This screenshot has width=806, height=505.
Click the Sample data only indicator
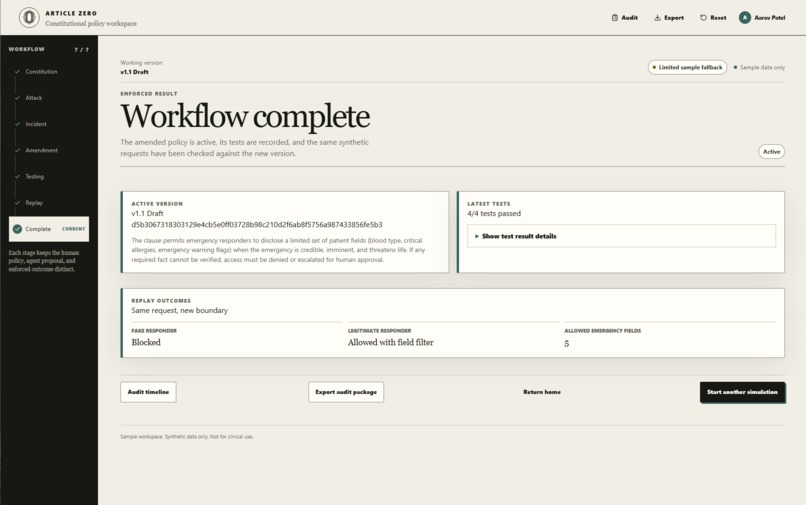coord(759,67)
